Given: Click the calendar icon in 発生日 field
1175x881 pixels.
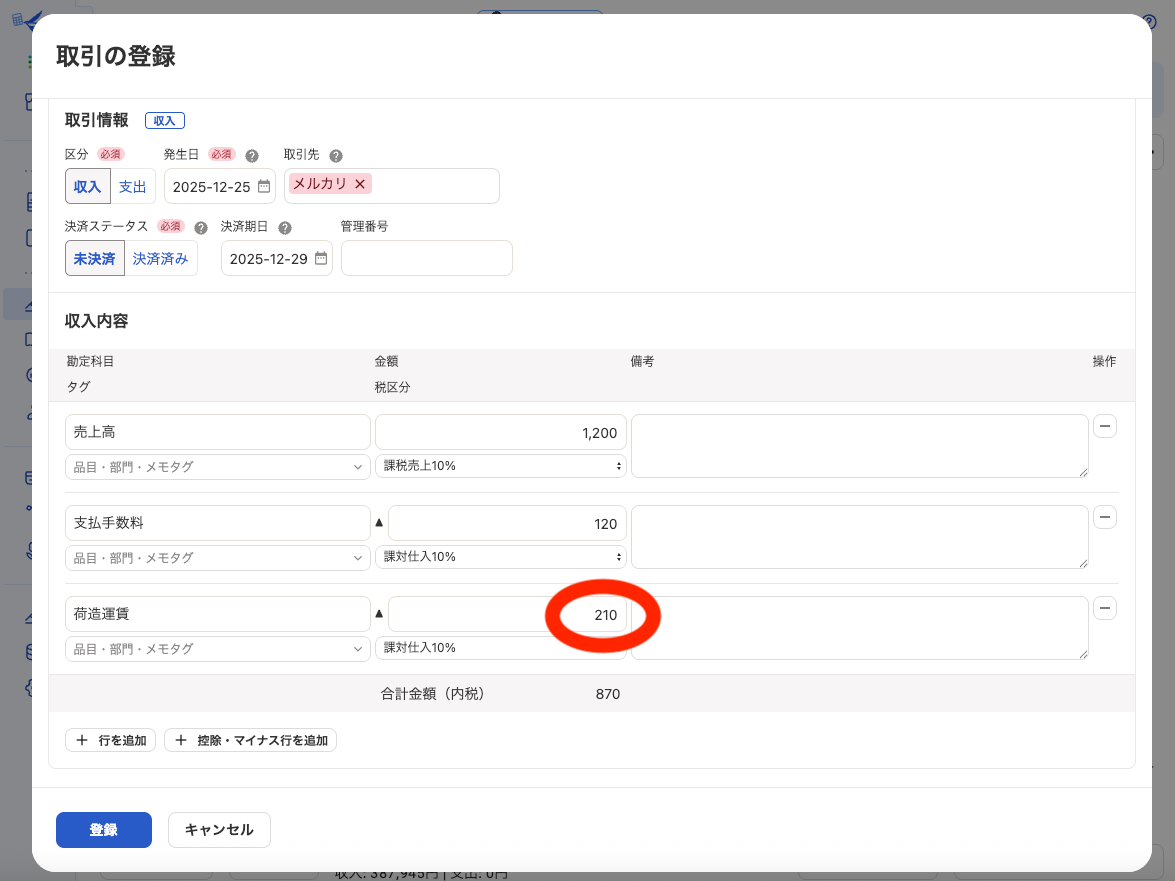Looking at the screenshot, I should [x=264, y=186].
